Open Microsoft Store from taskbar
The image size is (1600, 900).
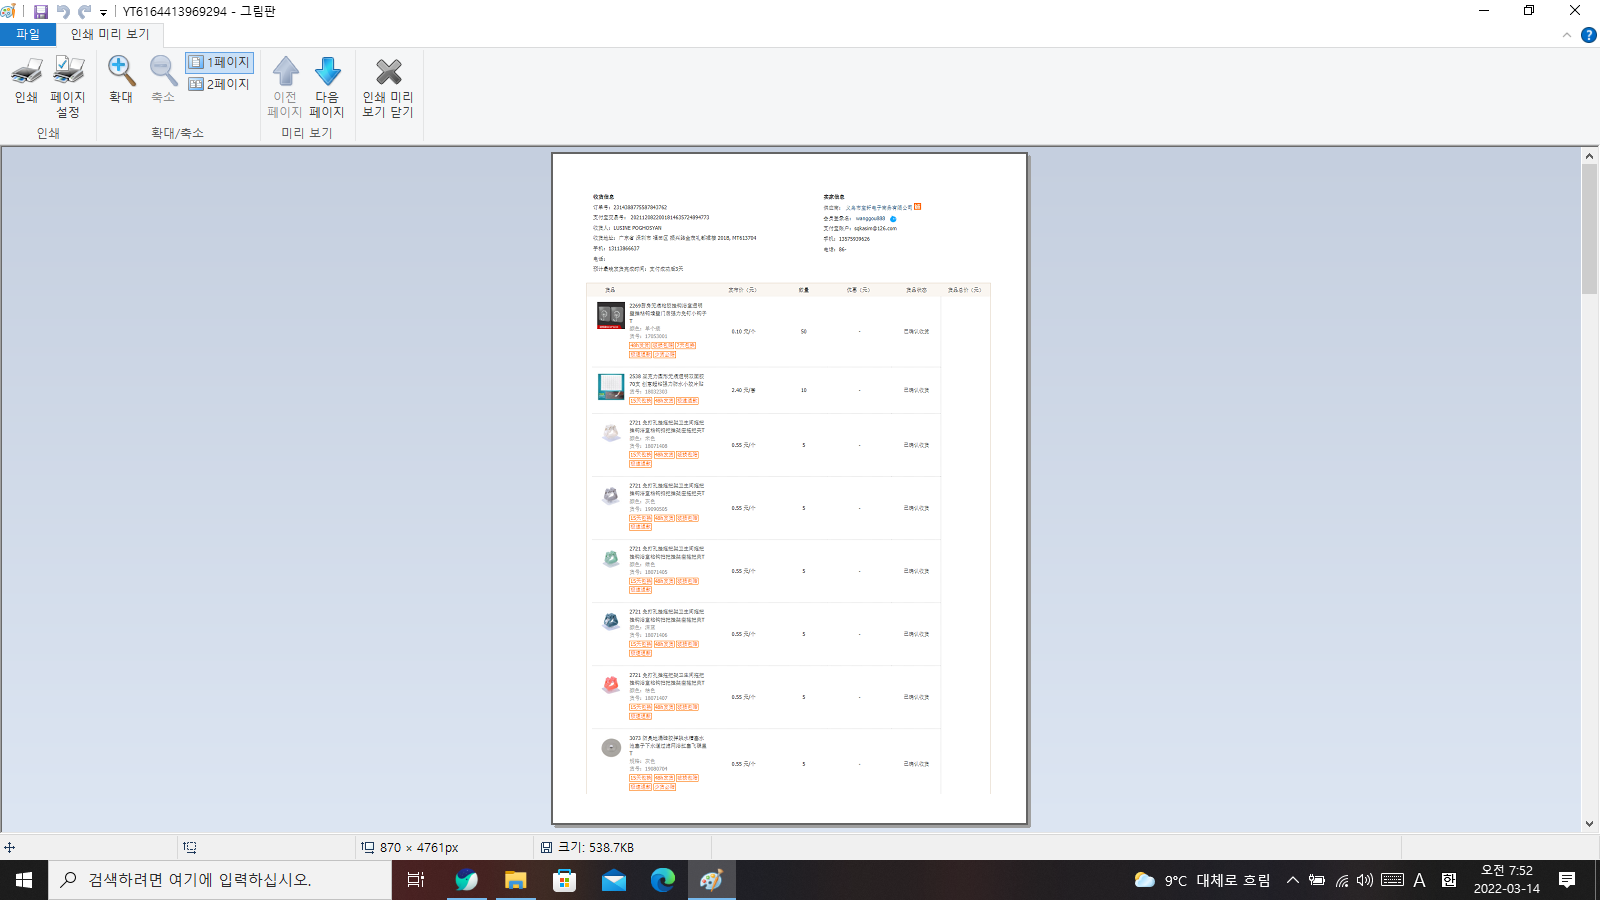565,880
